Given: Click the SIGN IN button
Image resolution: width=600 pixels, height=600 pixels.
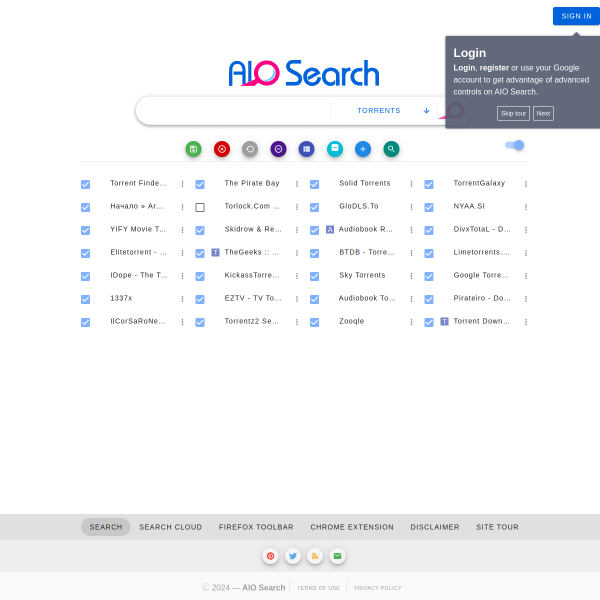Looking at the screenshot, I should pyautogui.click(x=576, y=16).
